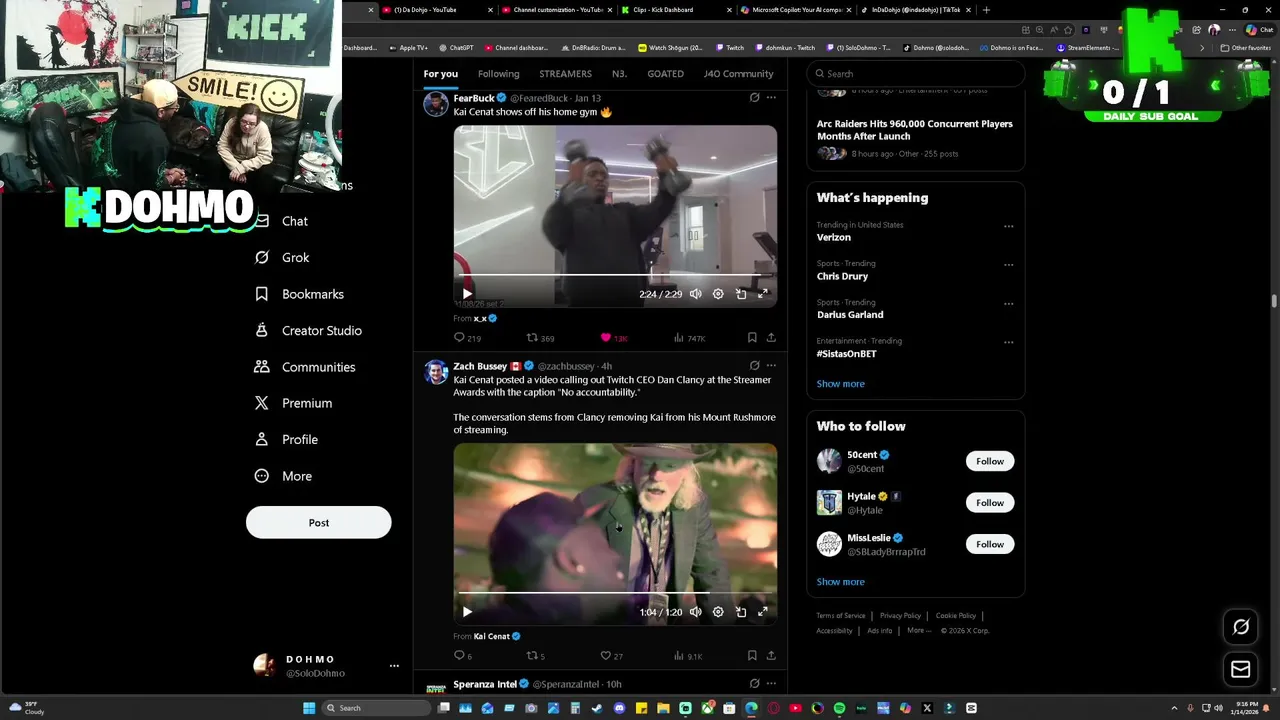Fullscreen Zach Bussey's video

point(763,612)
